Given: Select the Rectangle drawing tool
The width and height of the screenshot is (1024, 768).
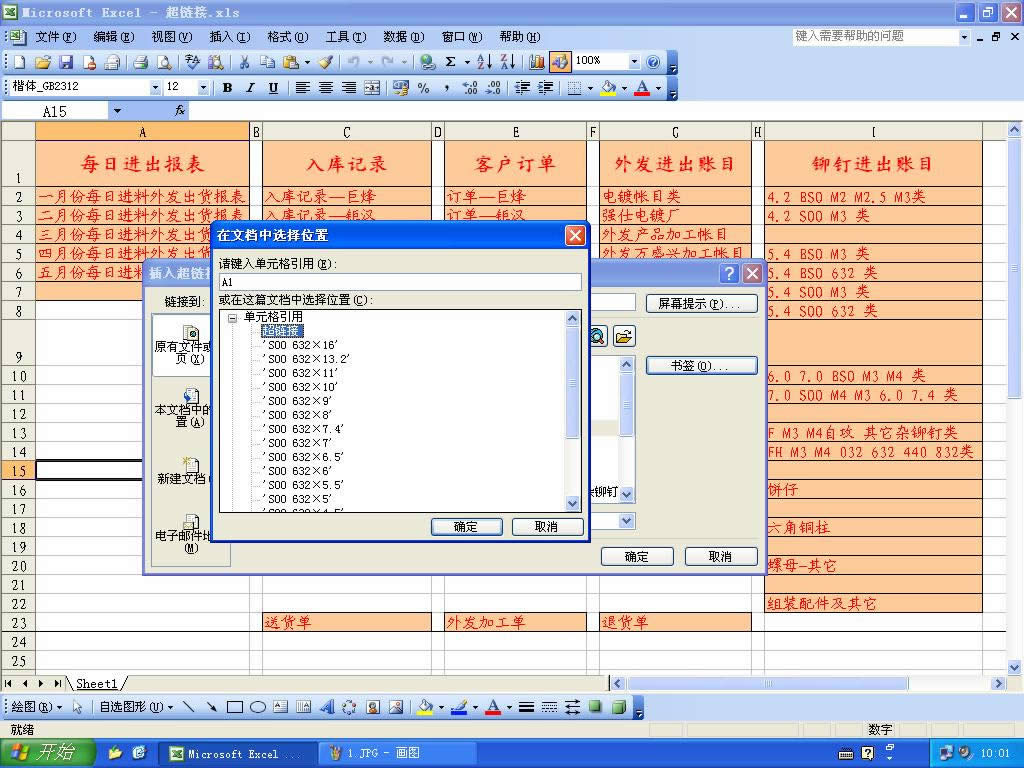Looking at the screenshot, I should pos(234,707).
